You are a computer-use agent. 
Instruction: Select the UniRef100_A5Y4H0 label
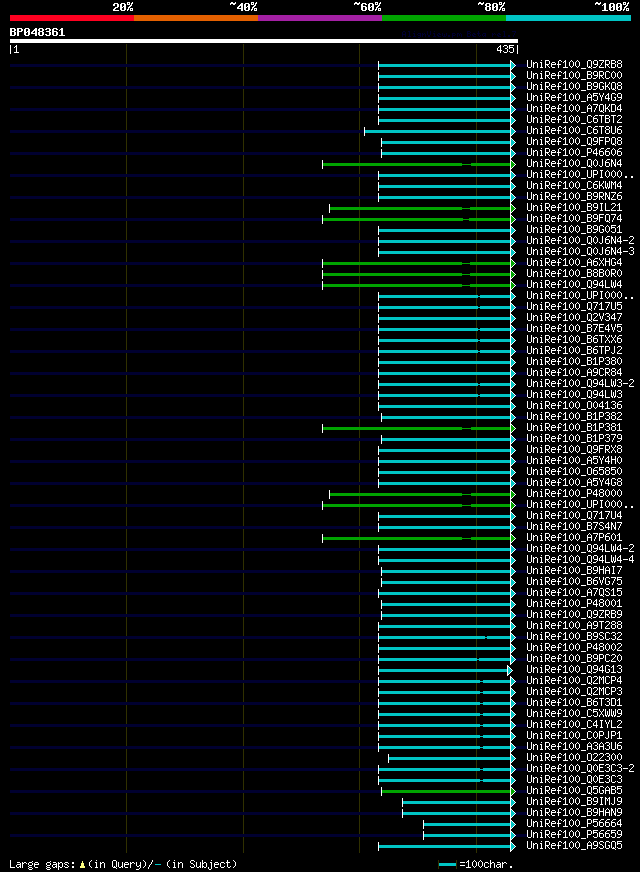click(574, 461)
